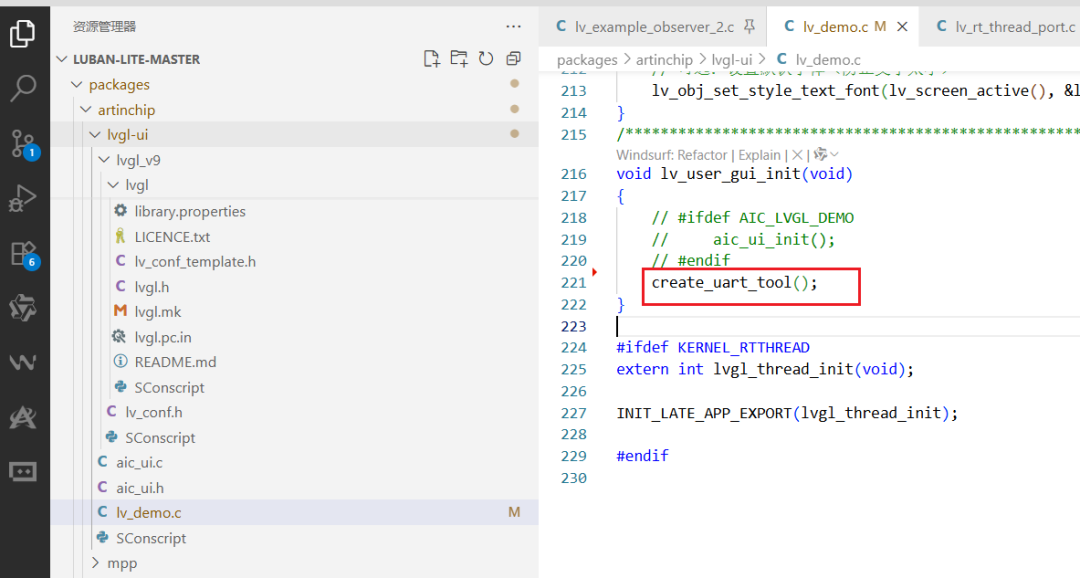1080x578 pixels.
Task: Open lv_conf_template.h file
Action: [x=294, y=262]
